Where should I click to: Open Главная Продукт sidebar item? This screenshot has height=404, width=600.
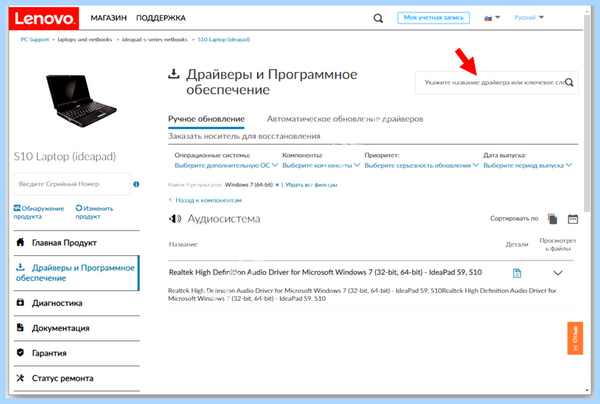pyautogui.click(x=77, y=243)
